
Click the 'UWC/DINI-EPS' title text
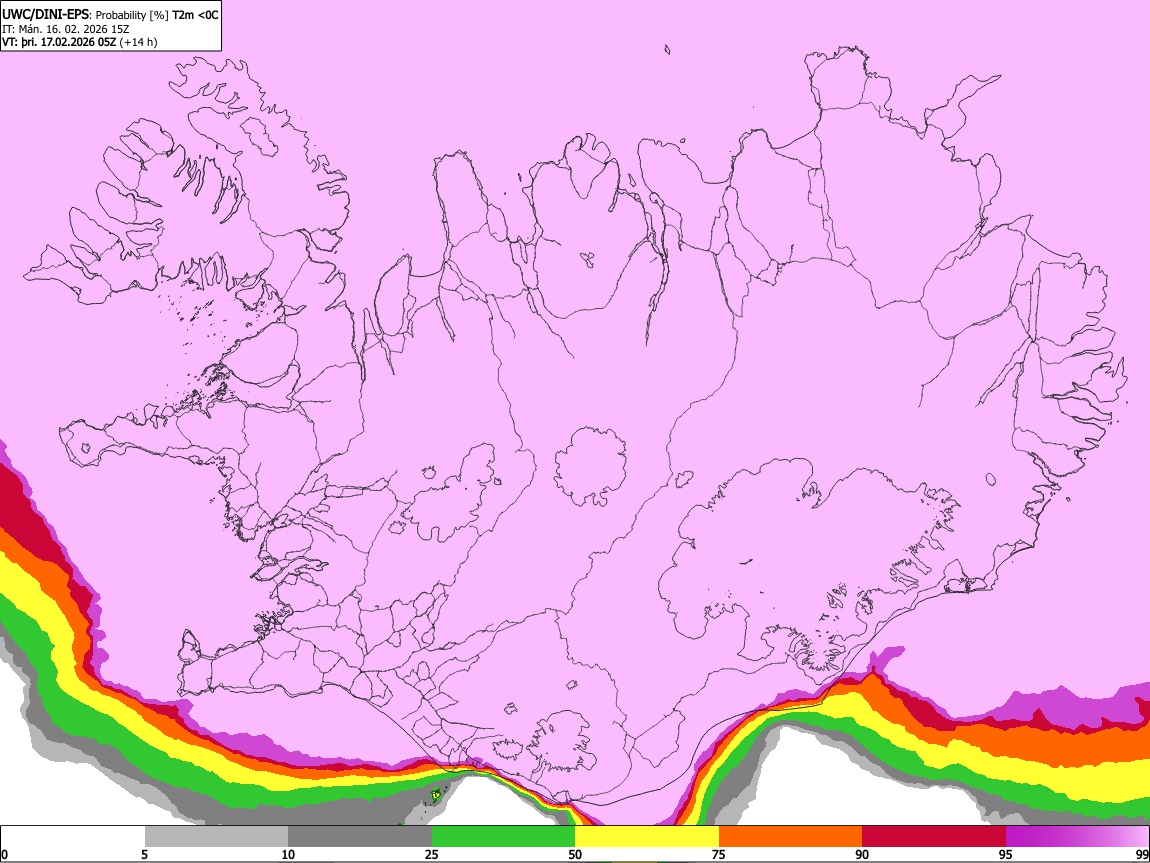(x=45, y=15)
